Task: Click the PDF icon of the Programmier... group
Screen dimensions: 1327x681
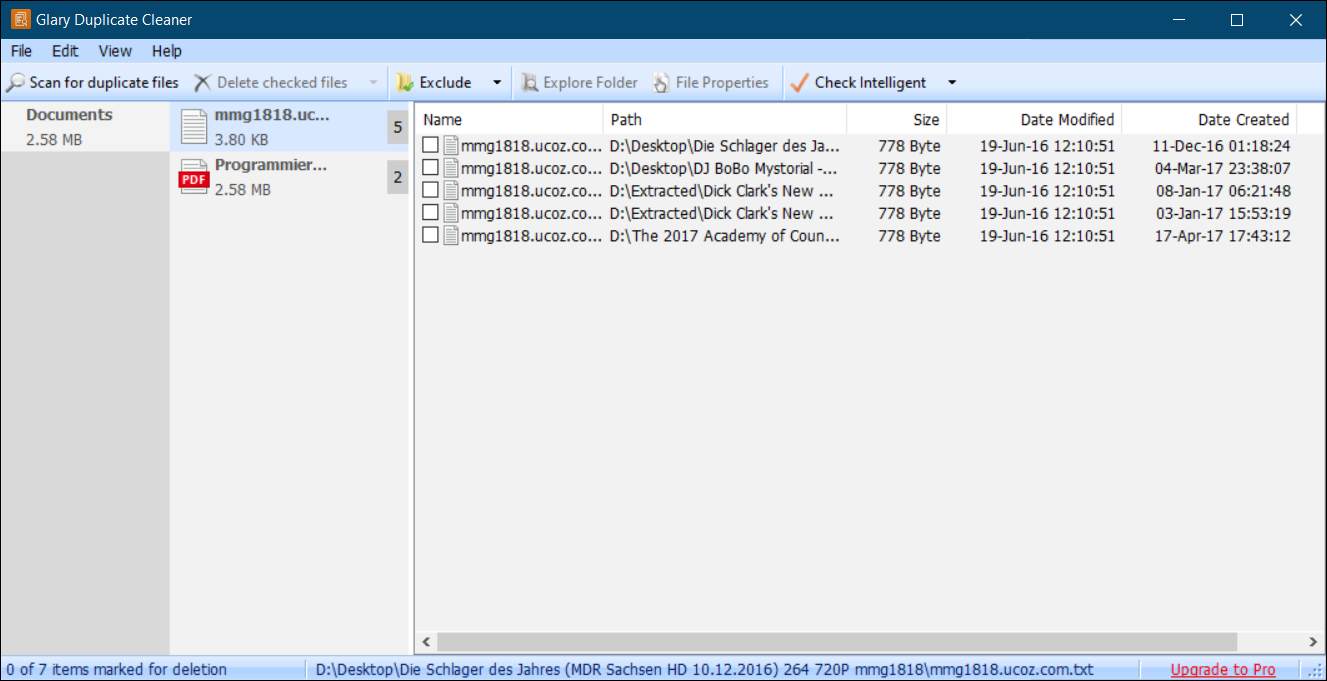Action: [x=193, y=177]
